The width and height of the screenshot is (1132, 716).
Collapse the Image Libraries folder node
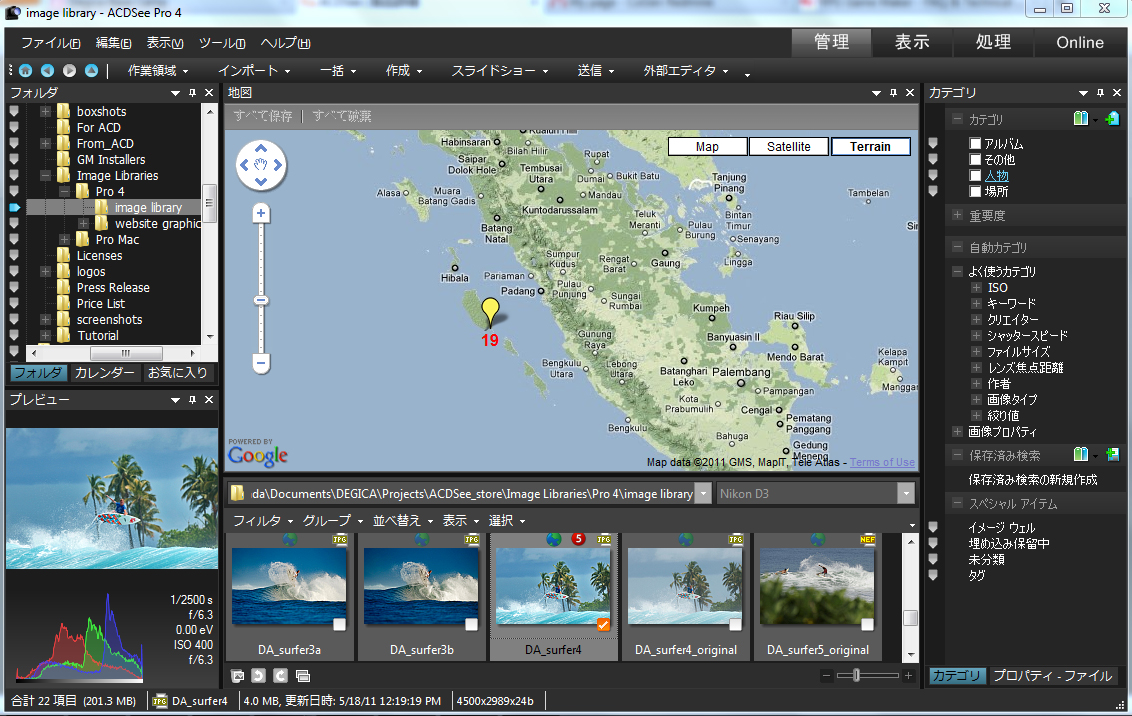pos(45,175)
